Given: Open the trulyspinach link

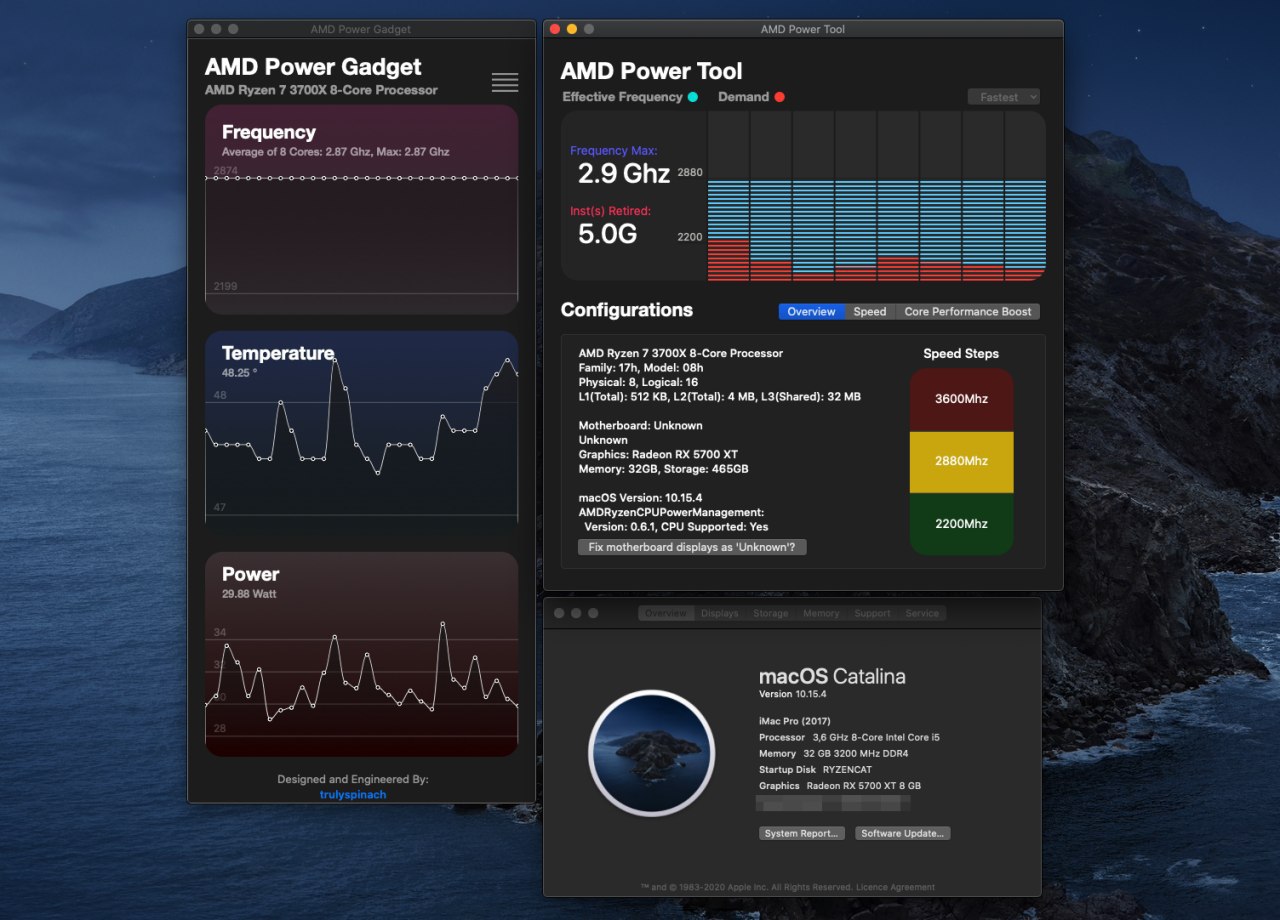Looking at the screenshot, I should (353, 794).
